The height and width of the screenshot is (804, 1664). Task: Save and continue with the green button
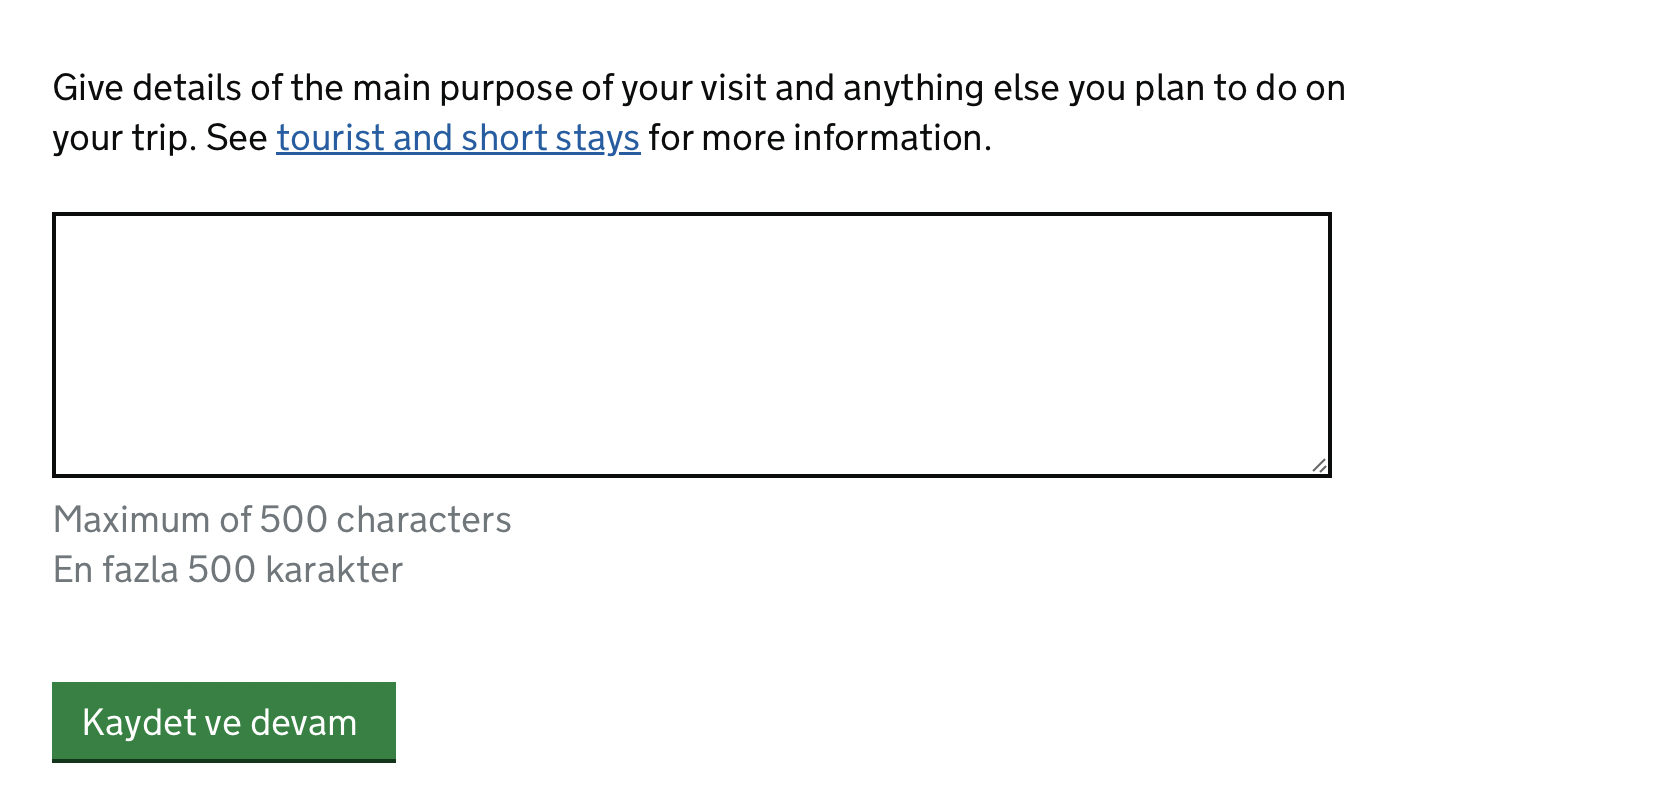[x=224, y=722]
